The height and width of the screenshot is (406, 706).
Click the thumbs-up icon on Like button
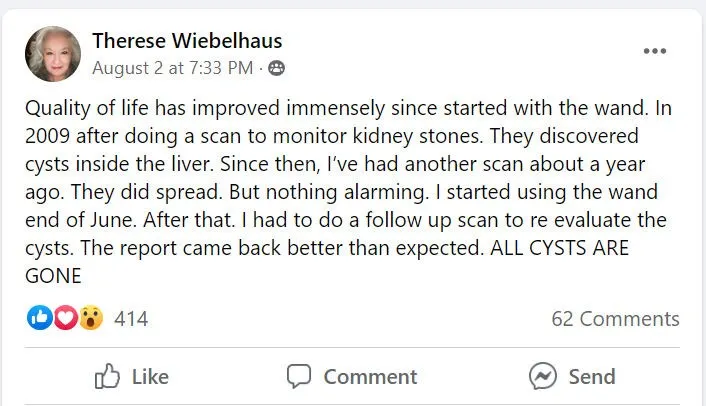click(x=107, y=376)
